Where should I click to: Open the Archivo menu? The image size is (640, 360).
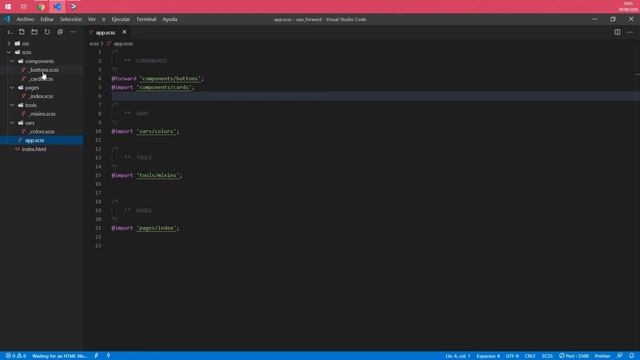click(25, 19)
